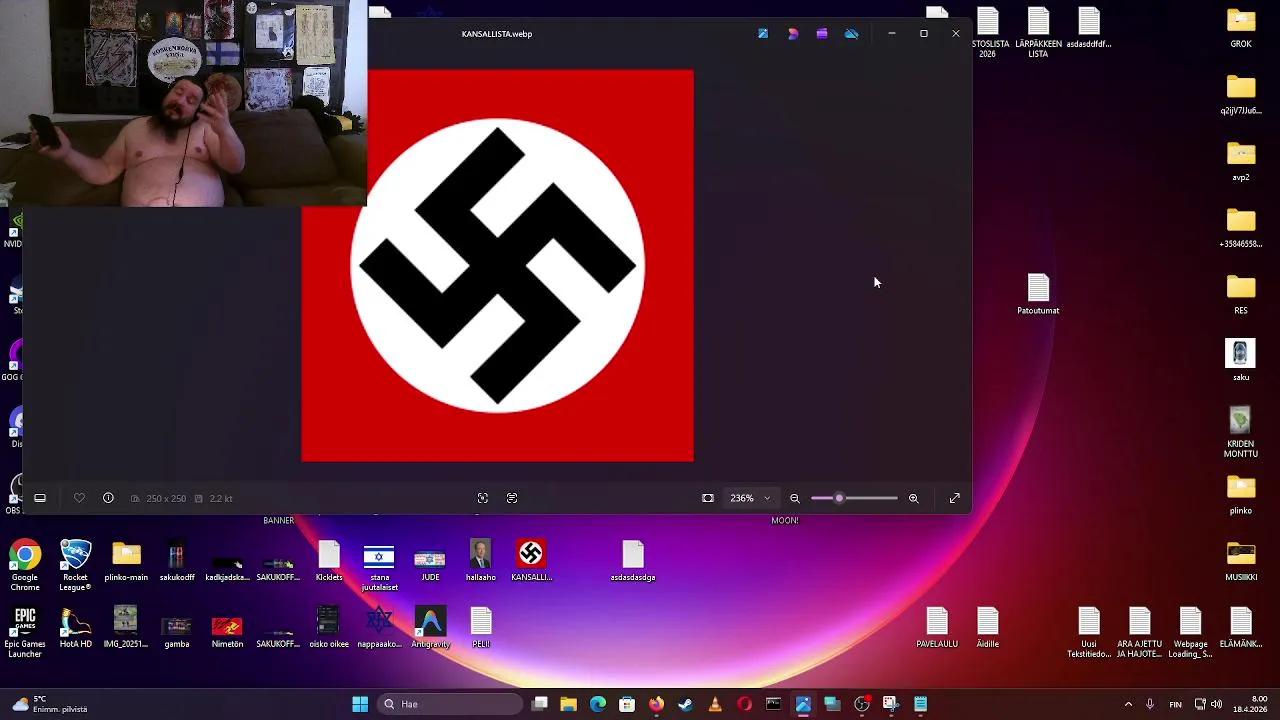Select the plinko-main folder on desktop
Viewport: 1280px width, 720px height.
coord(126,561)
